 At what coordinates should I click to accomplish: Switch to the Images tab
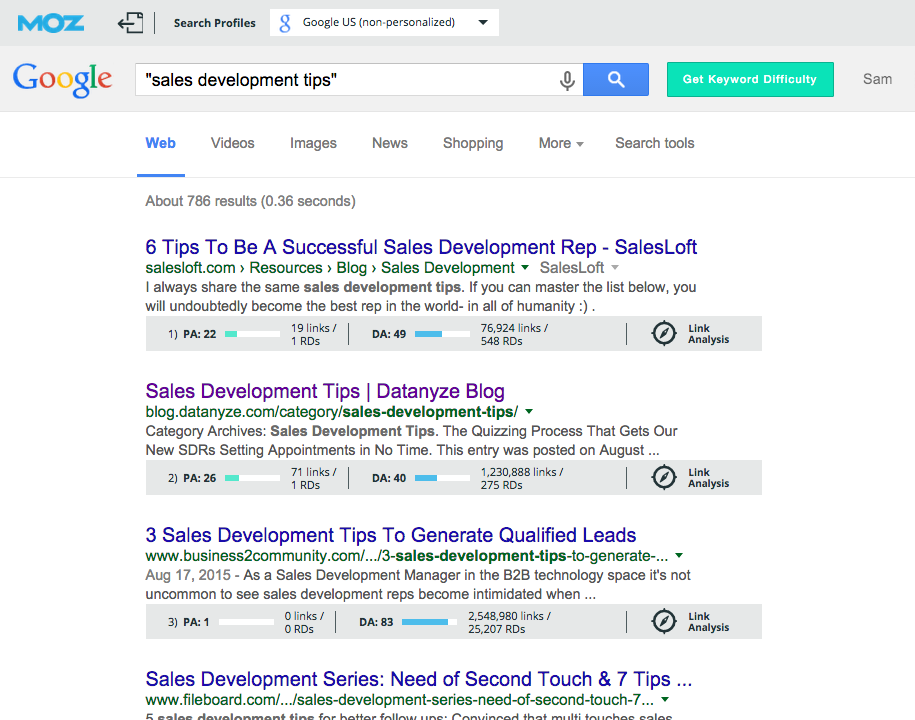point(313,143)
